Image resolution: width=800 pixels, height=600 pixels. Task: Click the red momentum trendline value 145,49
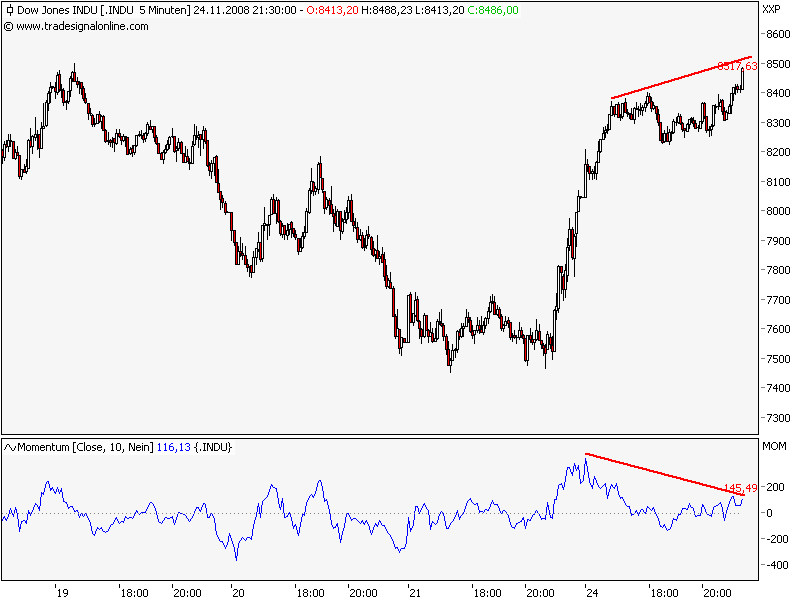(740, 488)
